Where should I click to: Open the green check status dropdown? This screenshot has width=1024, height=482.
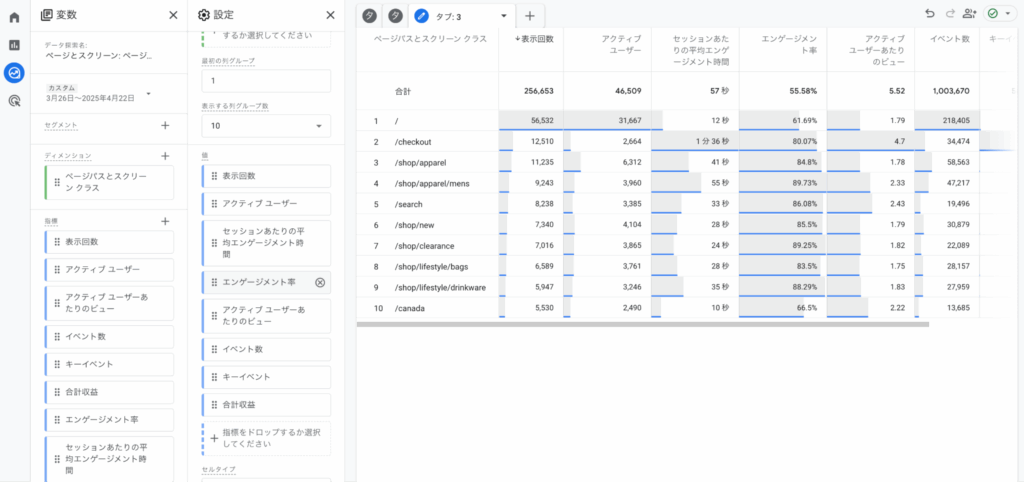(1000, 14)
